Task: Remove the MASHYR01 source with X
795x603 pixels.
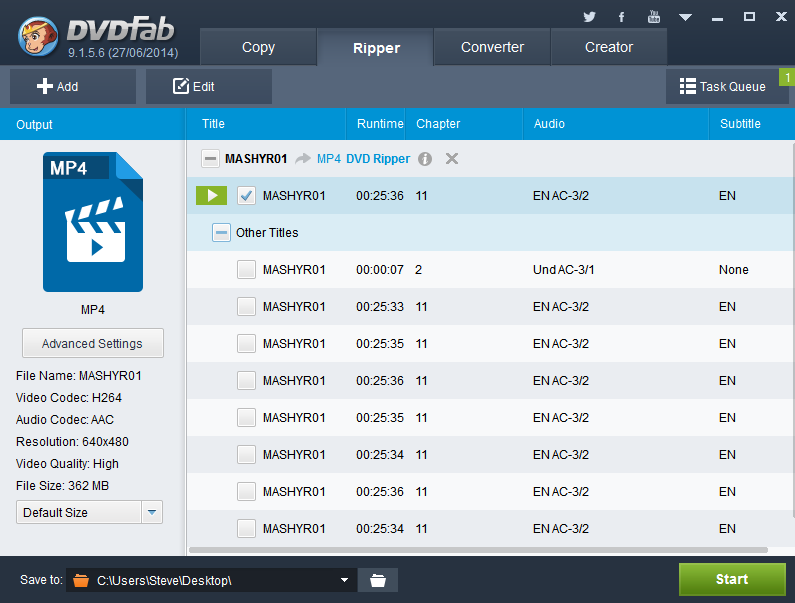Action: click(x=452, y=159)
